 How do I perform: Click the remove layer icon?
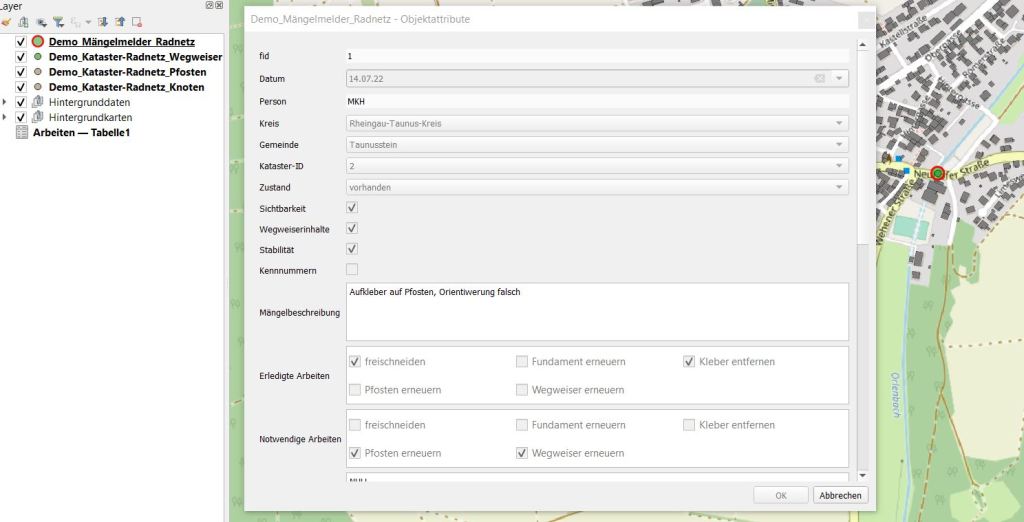[137, 22]
